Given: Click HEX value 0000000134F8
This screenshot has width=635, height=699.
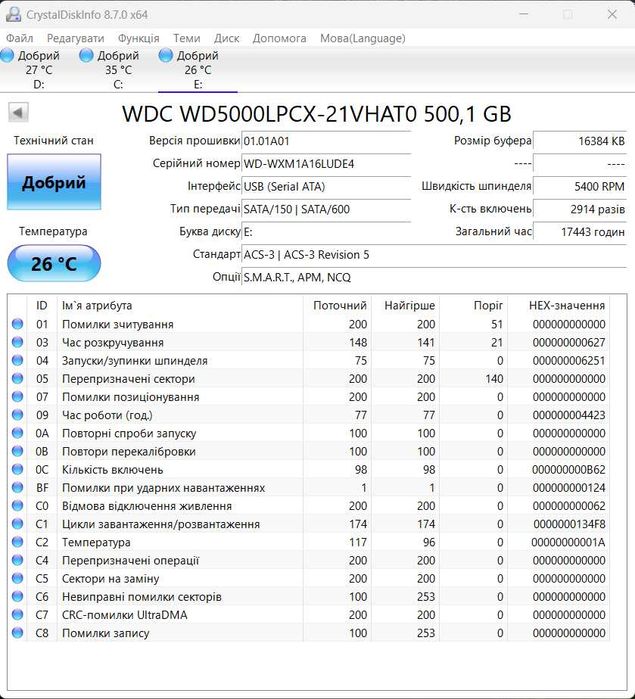Looking at the screenshot, I should click(569, 524).
